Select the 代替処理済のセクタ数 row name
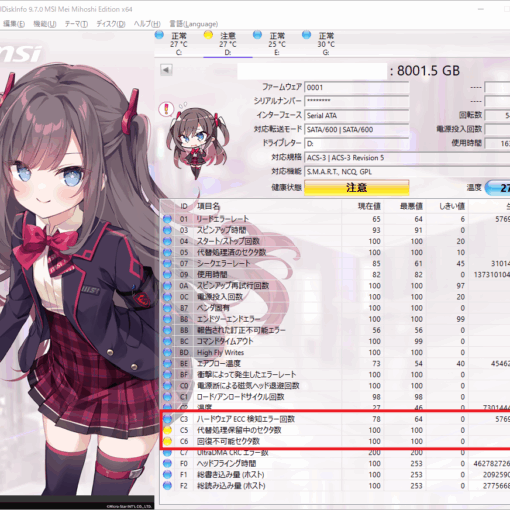This screenshot has height=510, width=510. coord(231,252)
